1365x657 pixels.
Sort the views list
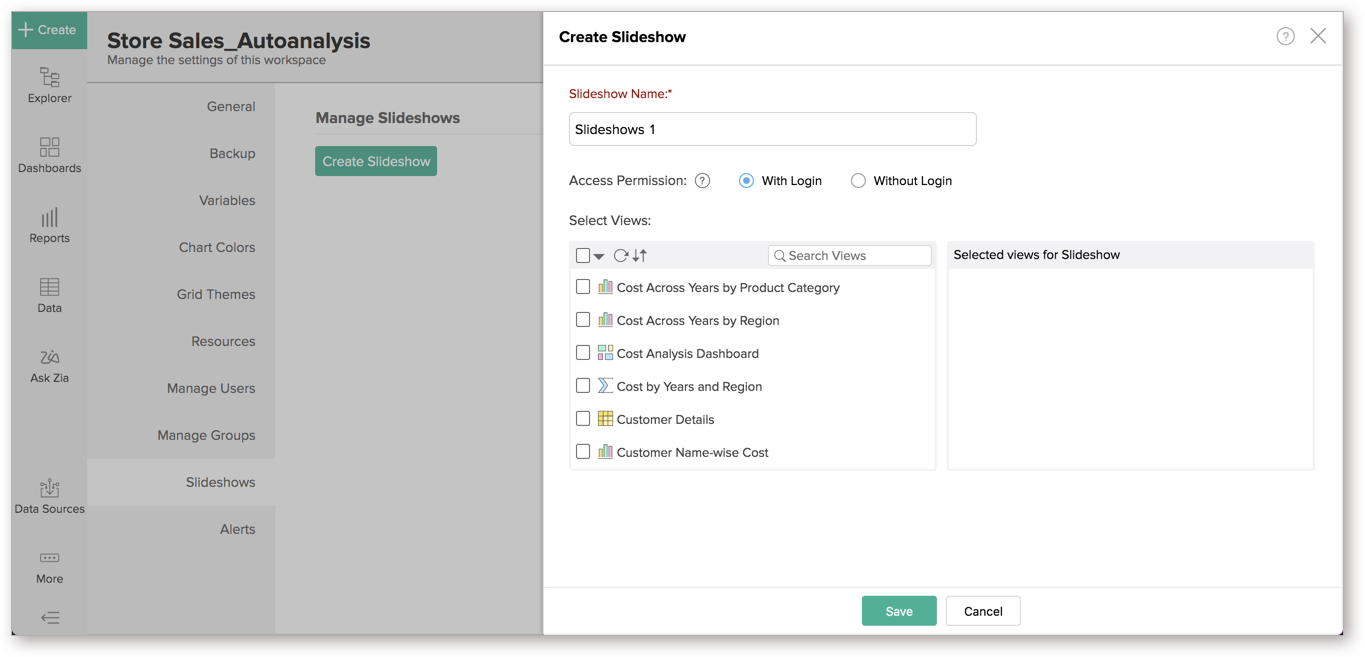639,256
